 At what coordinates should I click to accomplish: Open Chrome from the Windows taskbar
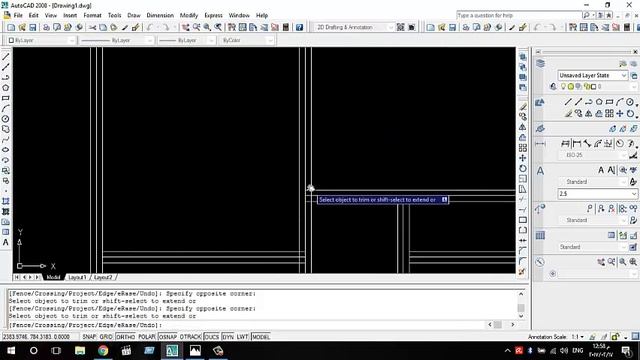point(103,351)
